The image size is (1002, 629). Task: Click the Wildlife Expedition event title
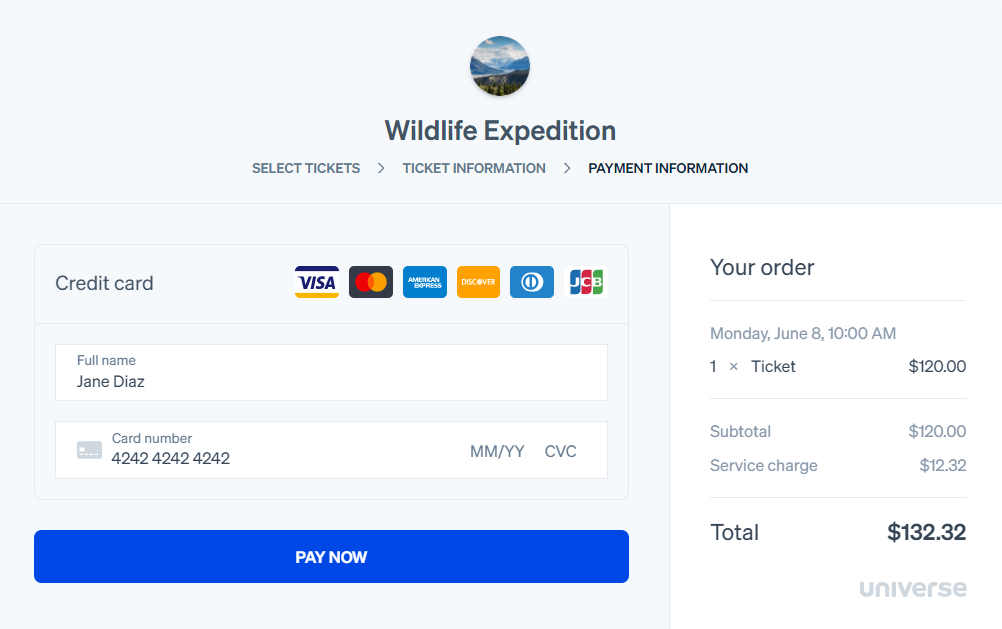coord(500,130)
